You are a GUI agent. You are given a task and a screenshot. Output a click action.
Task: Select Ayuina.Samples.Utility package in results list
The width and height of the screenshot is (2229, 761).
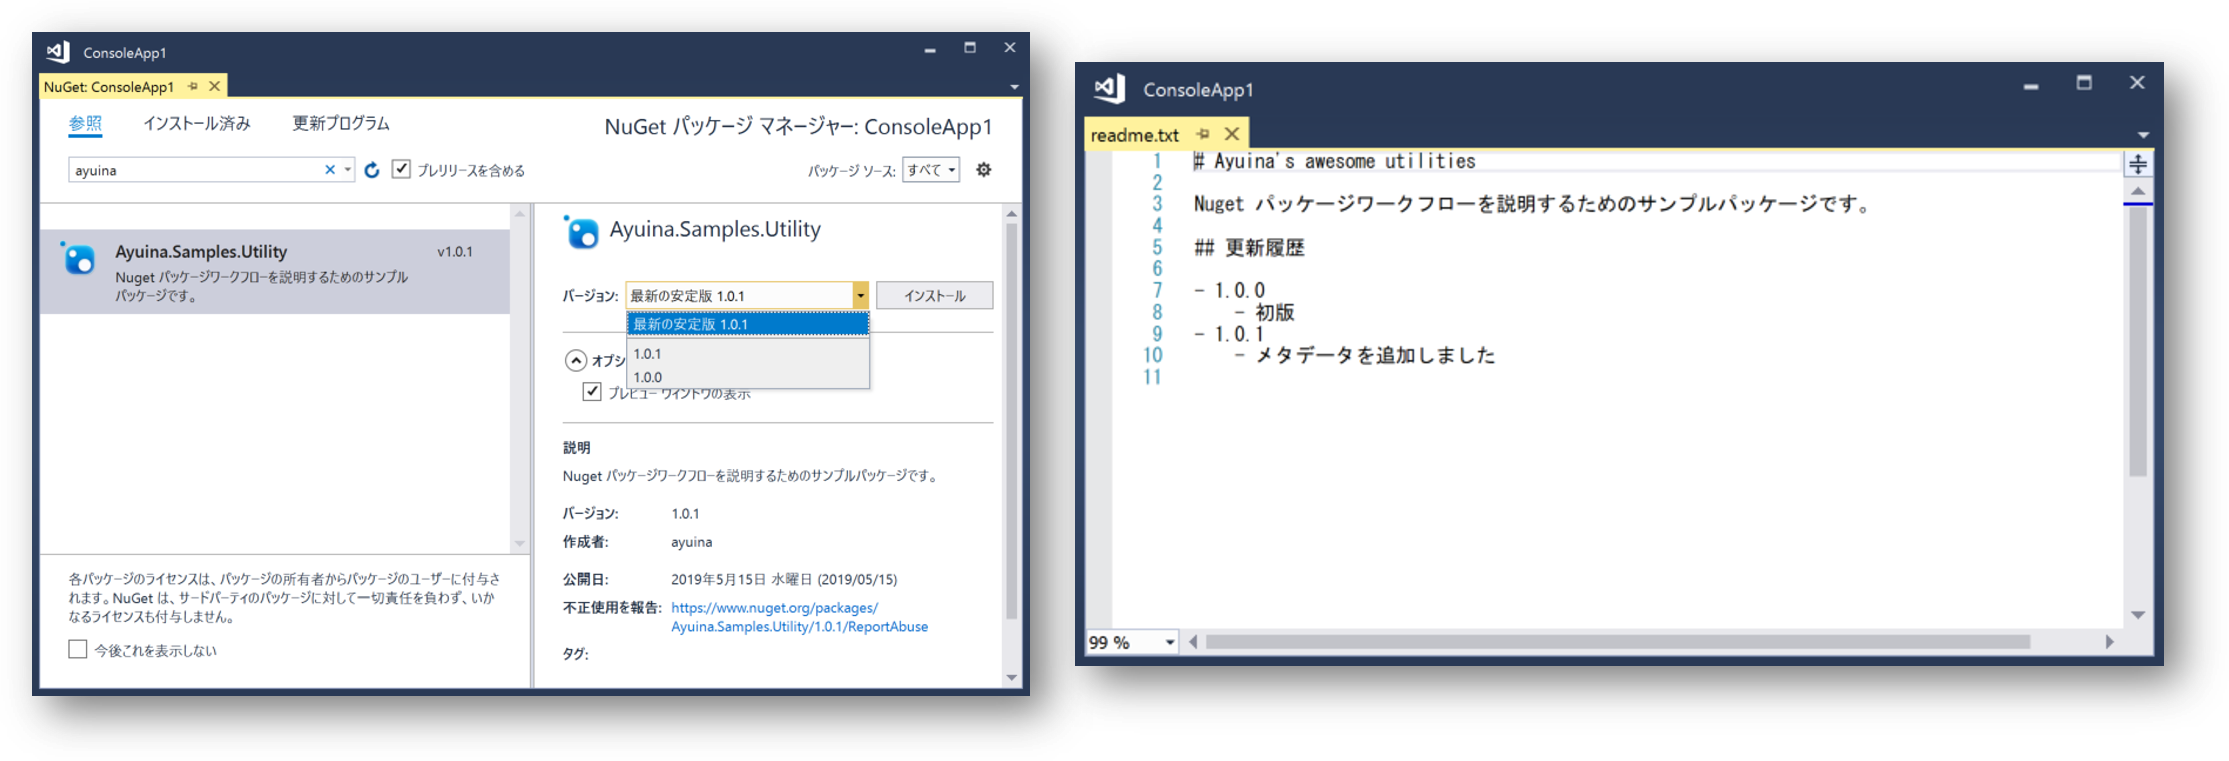coord(275,272)
